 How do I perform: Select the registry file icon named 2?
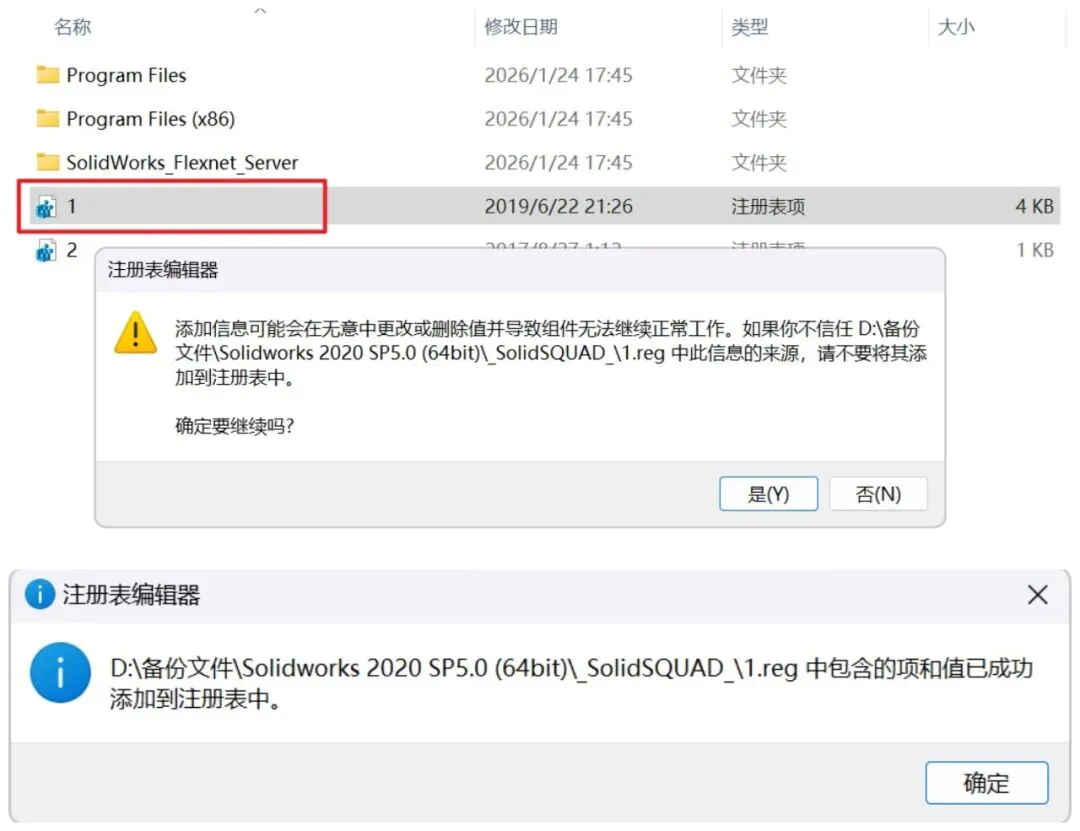point(46,251)
